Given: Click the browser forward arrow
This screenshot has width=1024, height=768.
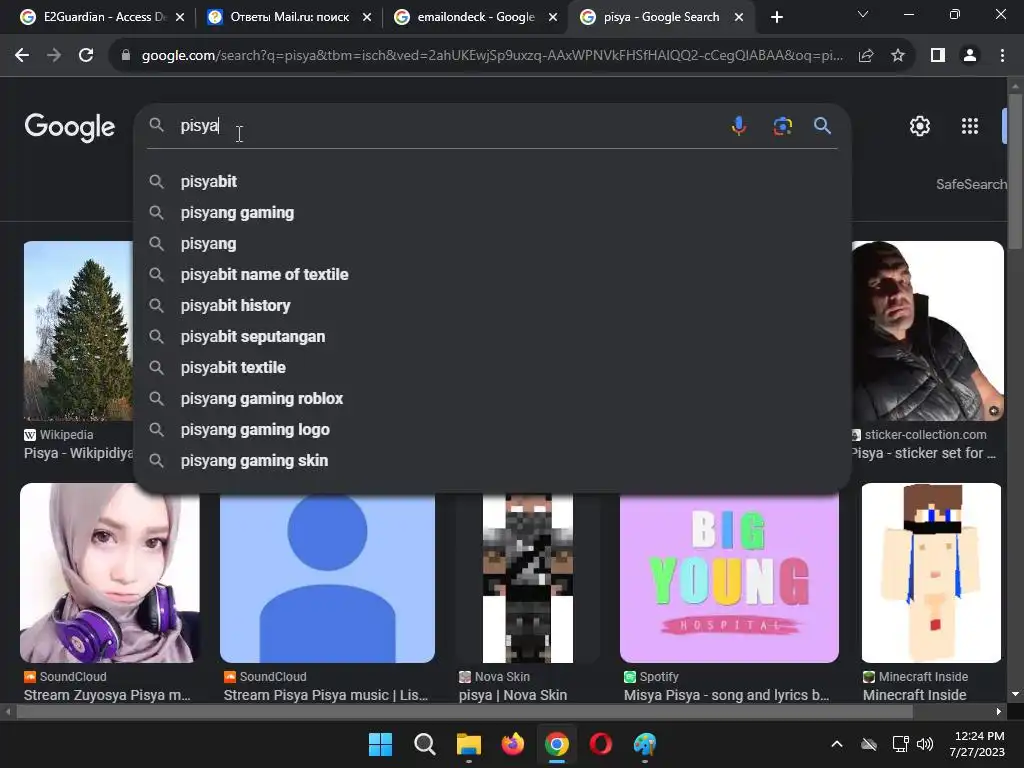Looking at the screenshot, I should [x=54, y=56].
